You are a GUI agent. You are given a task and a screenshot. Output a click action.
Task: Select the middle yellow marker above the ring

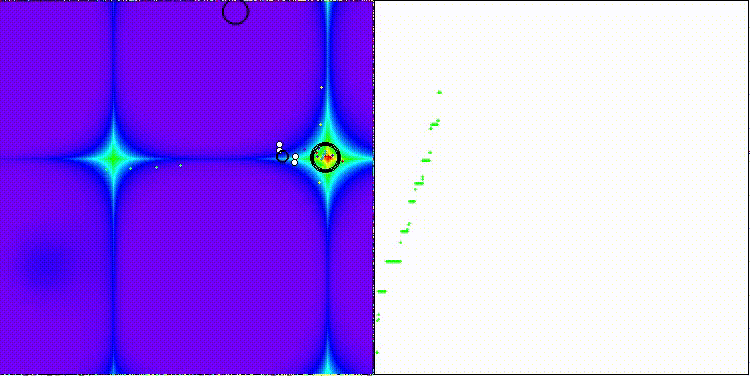click(320, 124)
